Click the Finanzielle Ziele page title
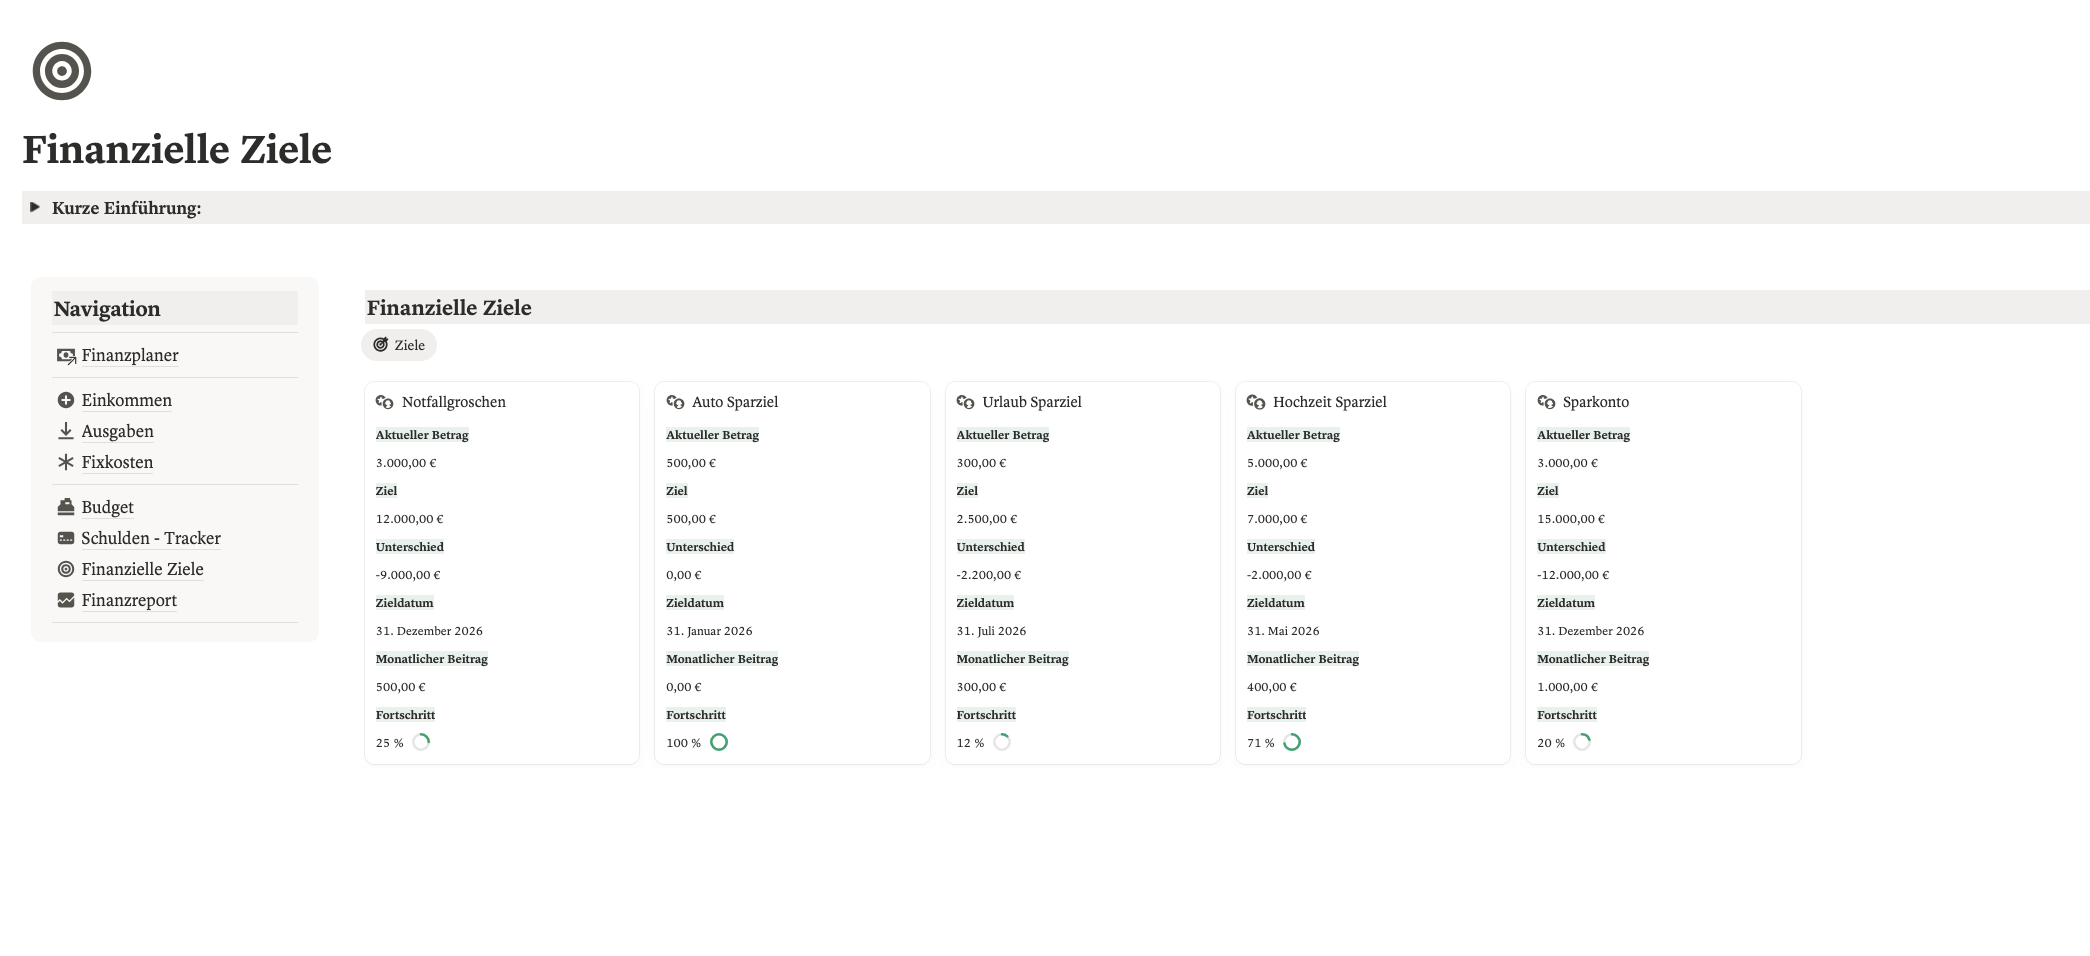The width and height of the screenshot is (2090, 956). click(x=177, y=150)
